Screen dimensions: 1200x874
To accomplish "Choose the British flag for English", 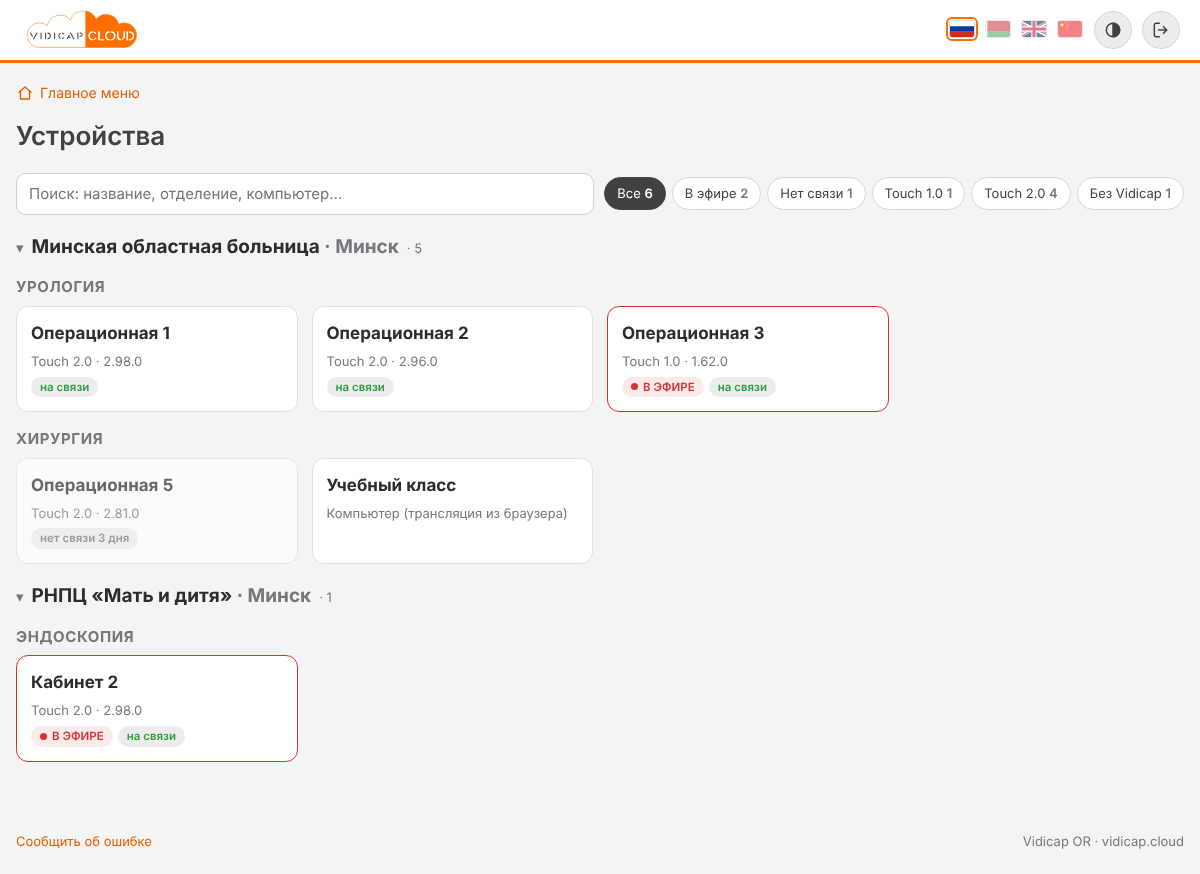I will point(1034,30).
